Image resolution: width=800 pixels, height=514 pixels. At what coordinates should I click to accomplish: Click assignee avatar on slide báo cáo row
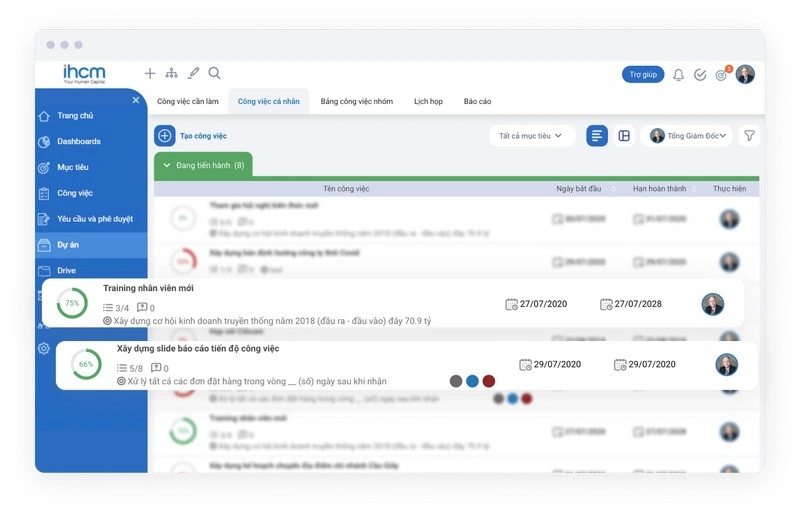[x=727, y=364]
